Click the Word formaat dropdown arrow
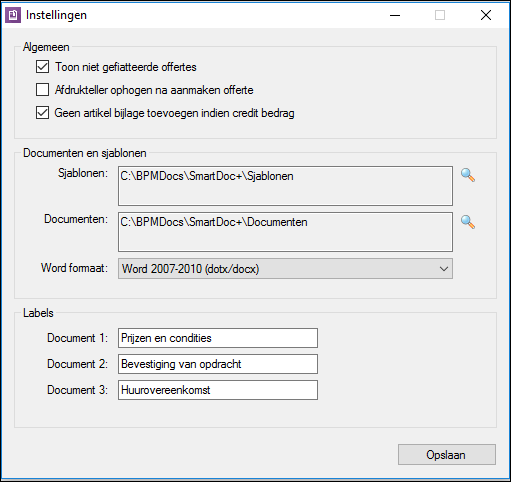This screenshot has height=482, width=511. tap(444, 269)
